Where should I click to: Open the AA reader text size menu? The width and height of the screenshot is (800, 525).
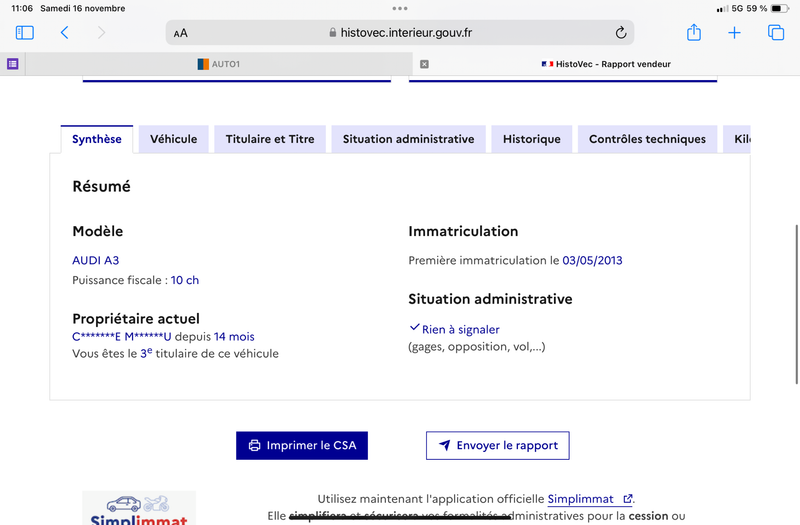click(x=181, y=33)
